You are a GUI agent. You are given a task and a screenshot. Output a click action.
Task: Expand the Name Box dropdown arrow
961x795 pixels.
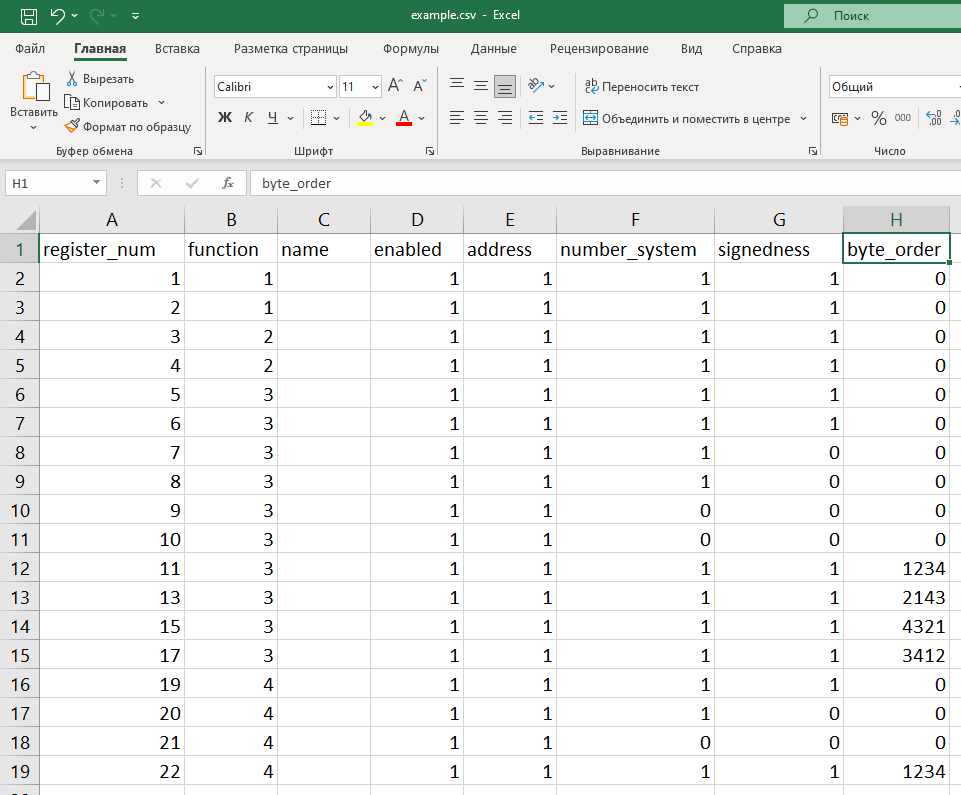(x=96, y=183)
